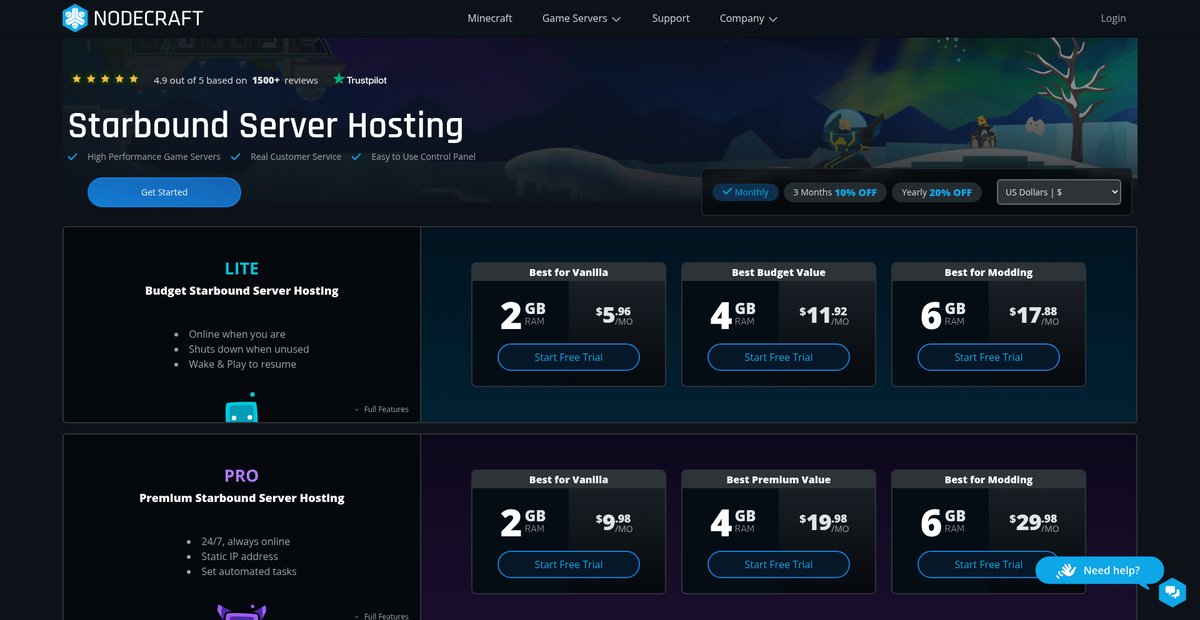Image resolution: width=1200 pixels, height=620 pixels.
Task: Click the PRO plan title
Action: [241, 475]
